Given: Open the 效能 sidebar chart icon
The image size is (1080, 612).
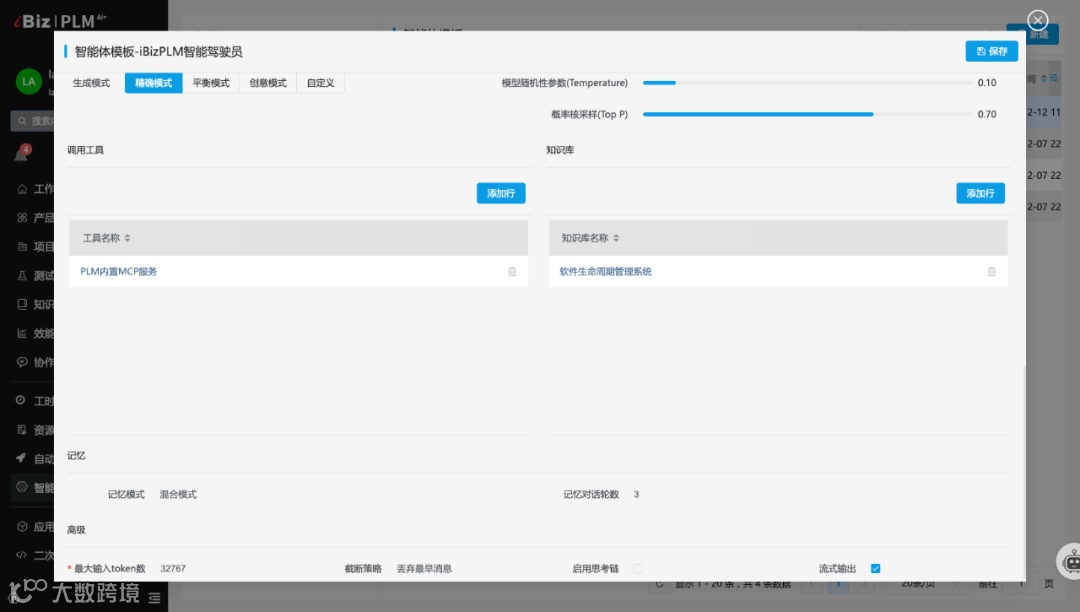Looking at the screenshot, I should click(x=22, y=333).
